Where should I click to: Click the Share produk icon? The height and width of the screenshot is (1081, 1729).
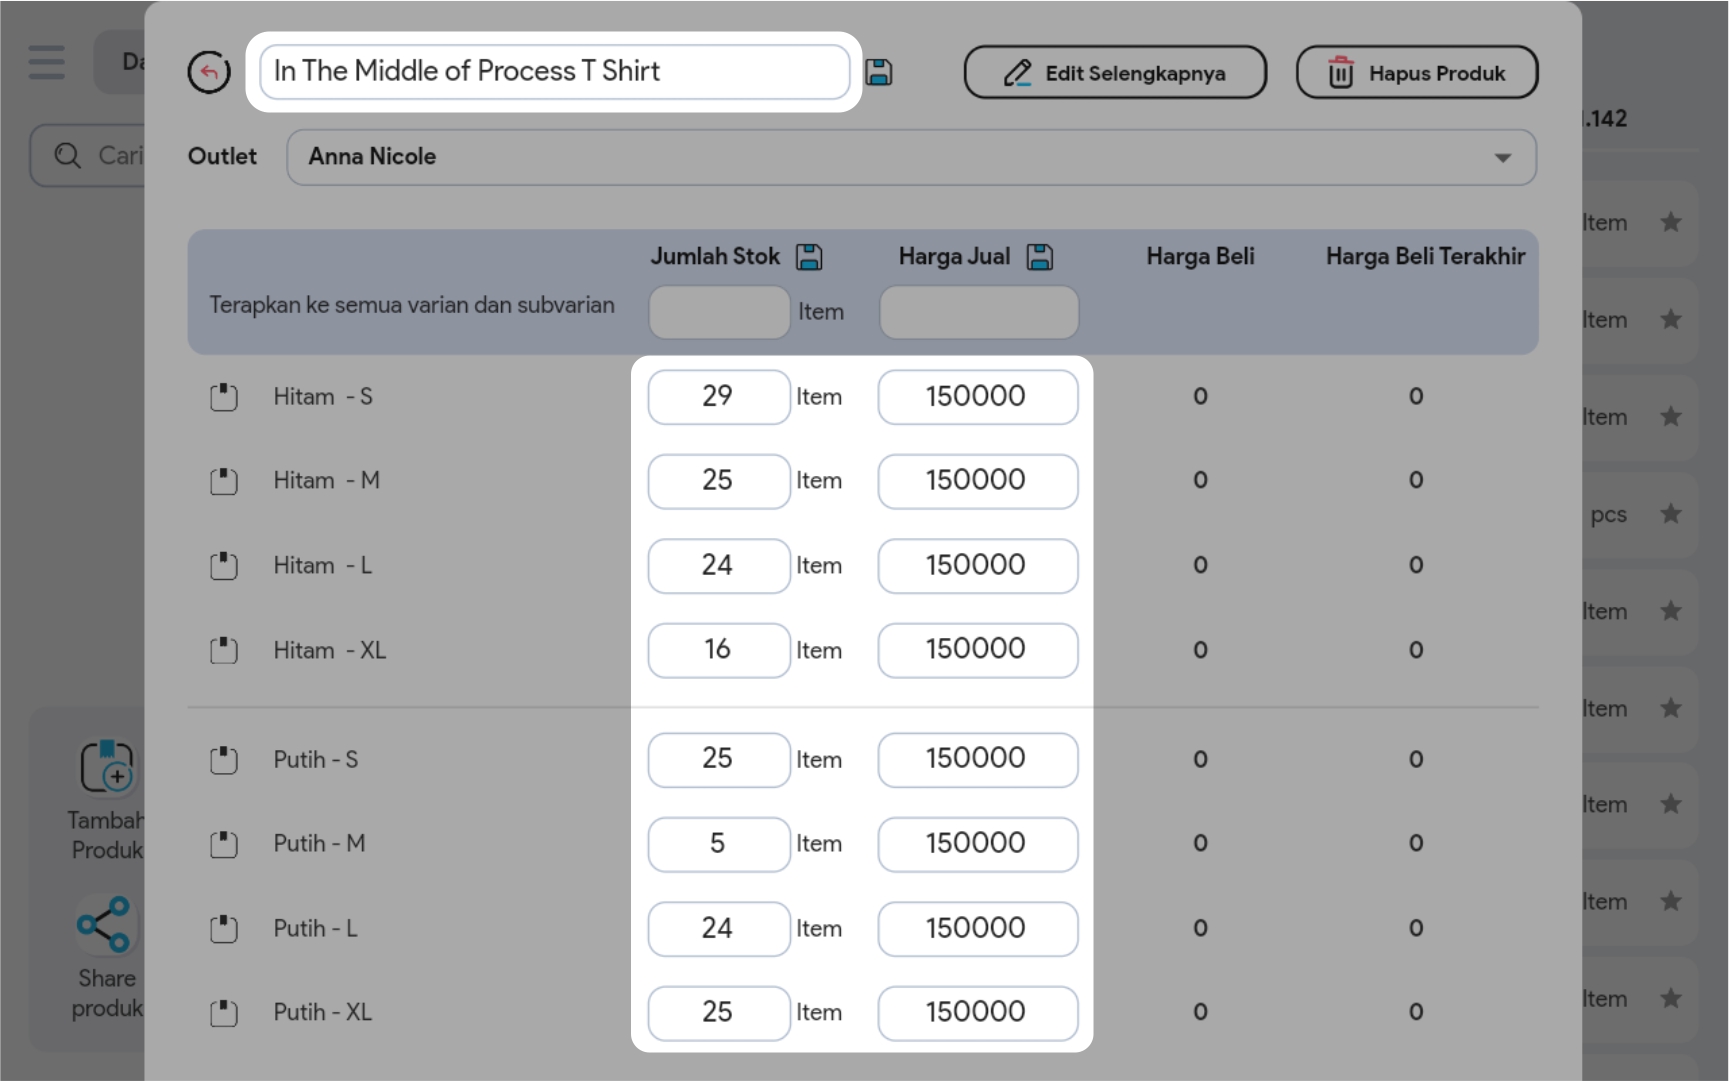pos(105,924)
